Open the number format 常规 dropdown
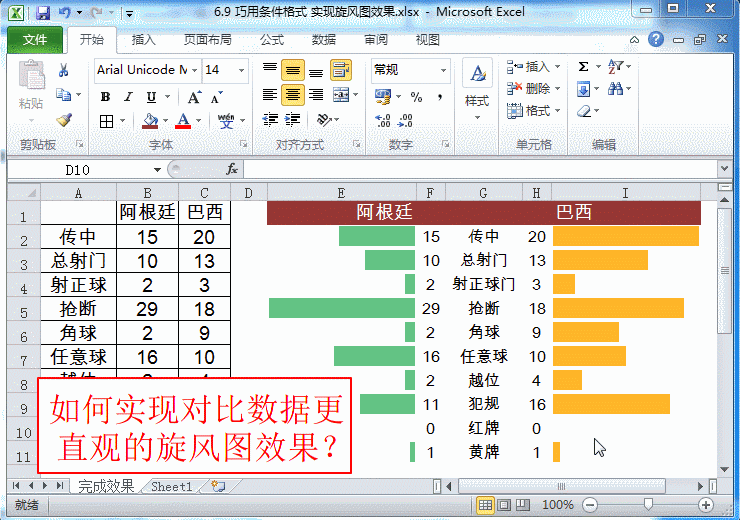The image size is (740, 520). pos(443,70)
